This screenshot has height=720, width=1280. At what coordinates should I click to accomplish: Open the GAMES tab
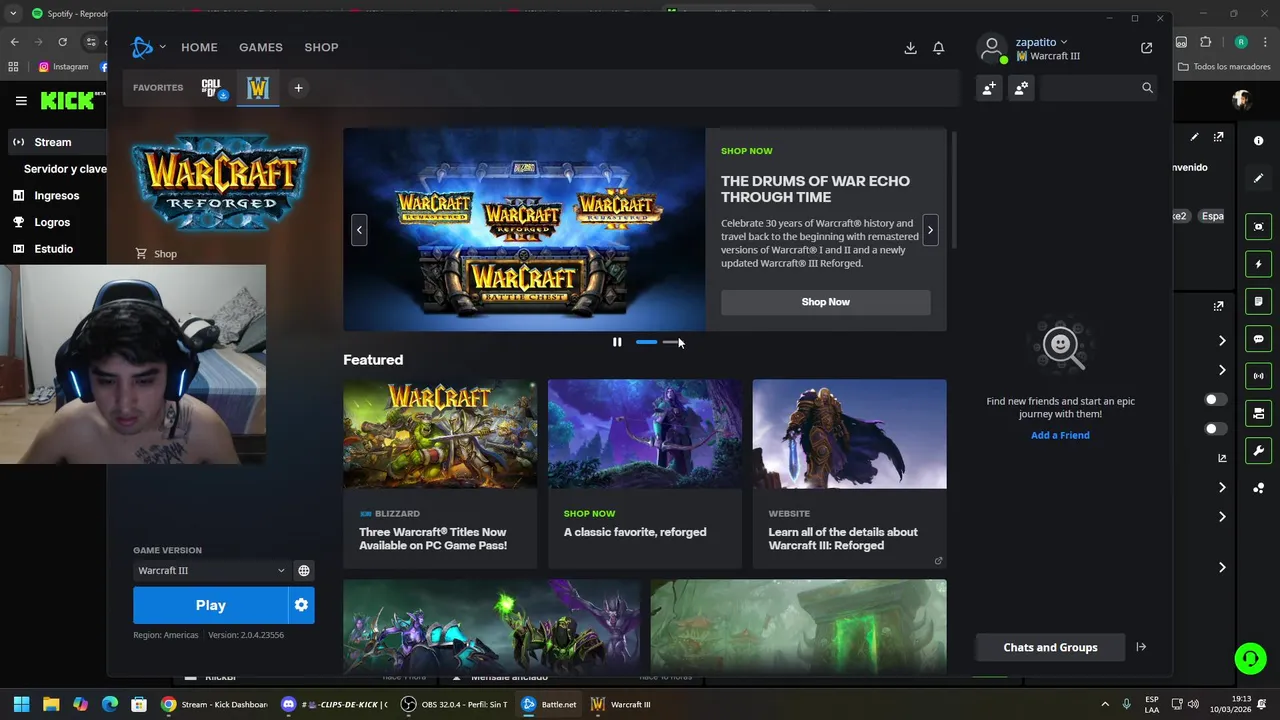click(x=261, y=47)
